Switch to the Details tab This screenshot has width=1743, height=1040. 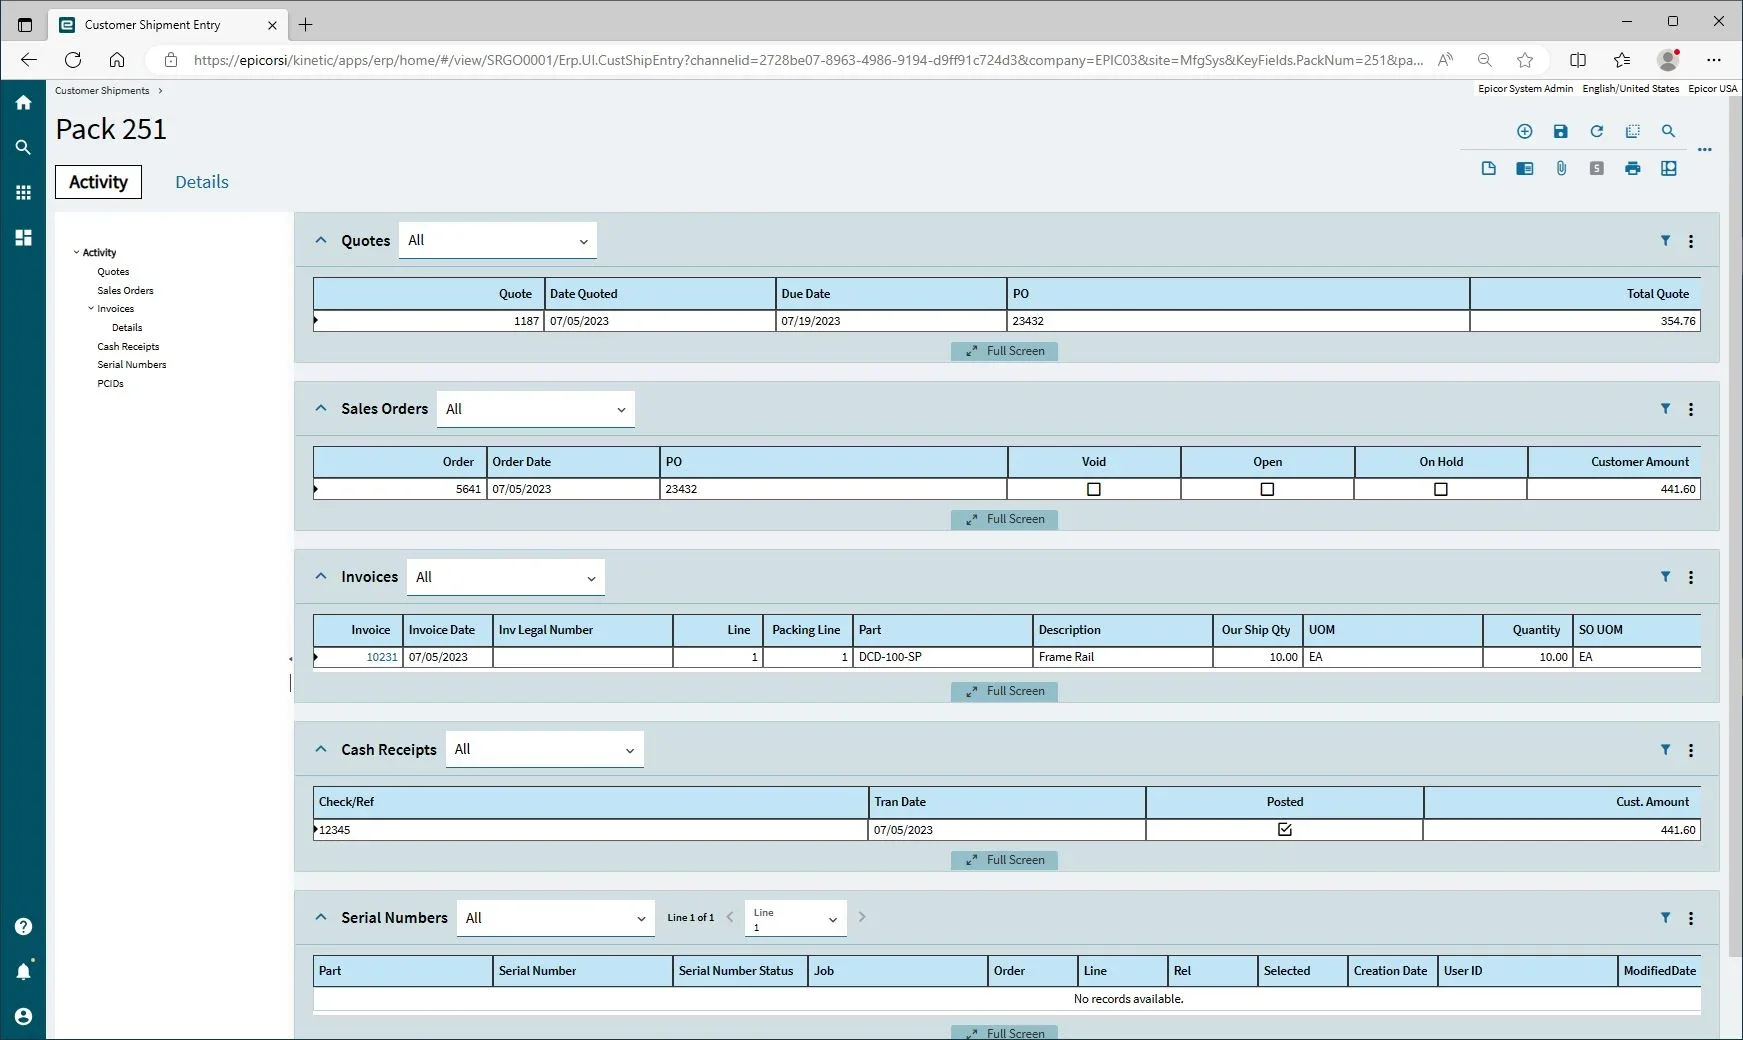pos(201,182)
